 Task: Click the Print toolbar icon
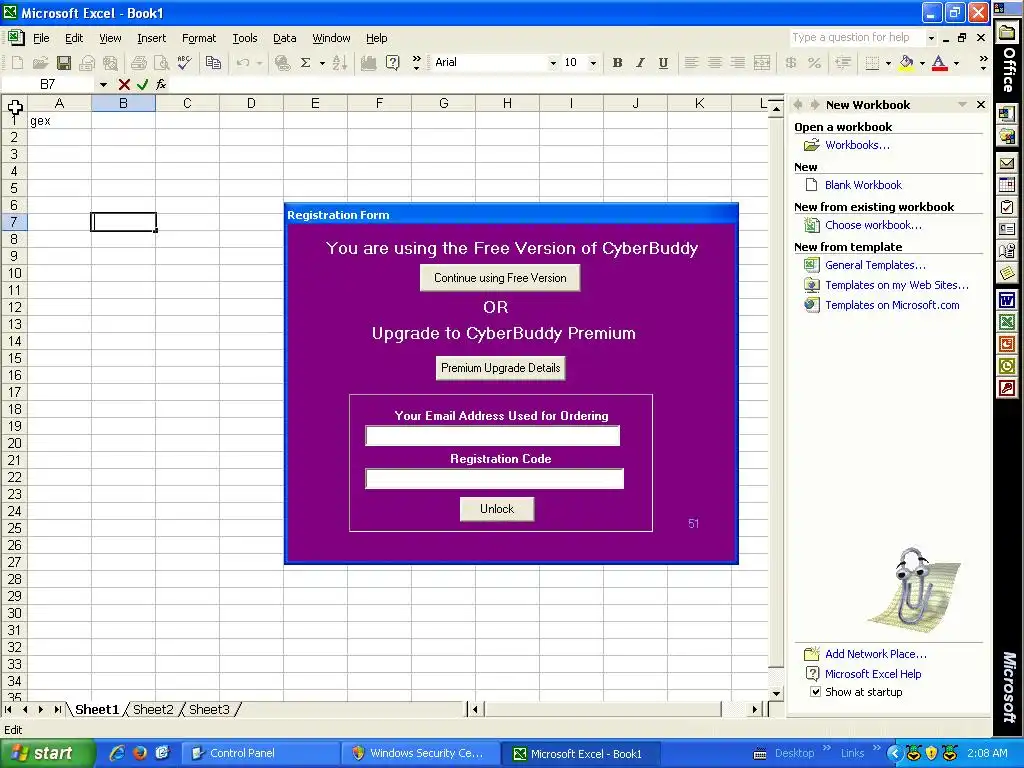tap(138, 63)
